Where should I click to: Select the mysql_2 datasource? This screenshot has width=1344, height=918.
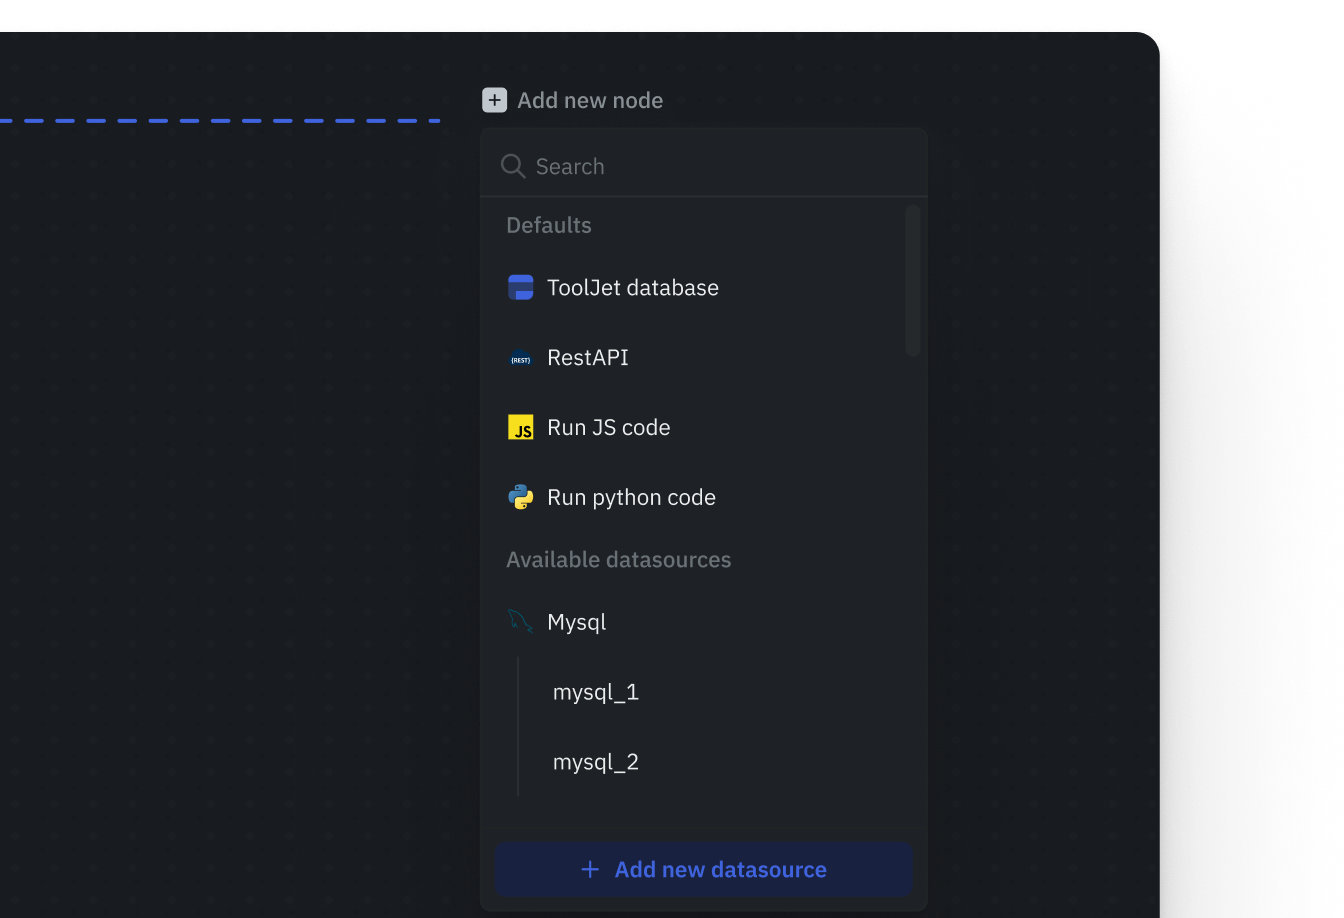point(596,762)
